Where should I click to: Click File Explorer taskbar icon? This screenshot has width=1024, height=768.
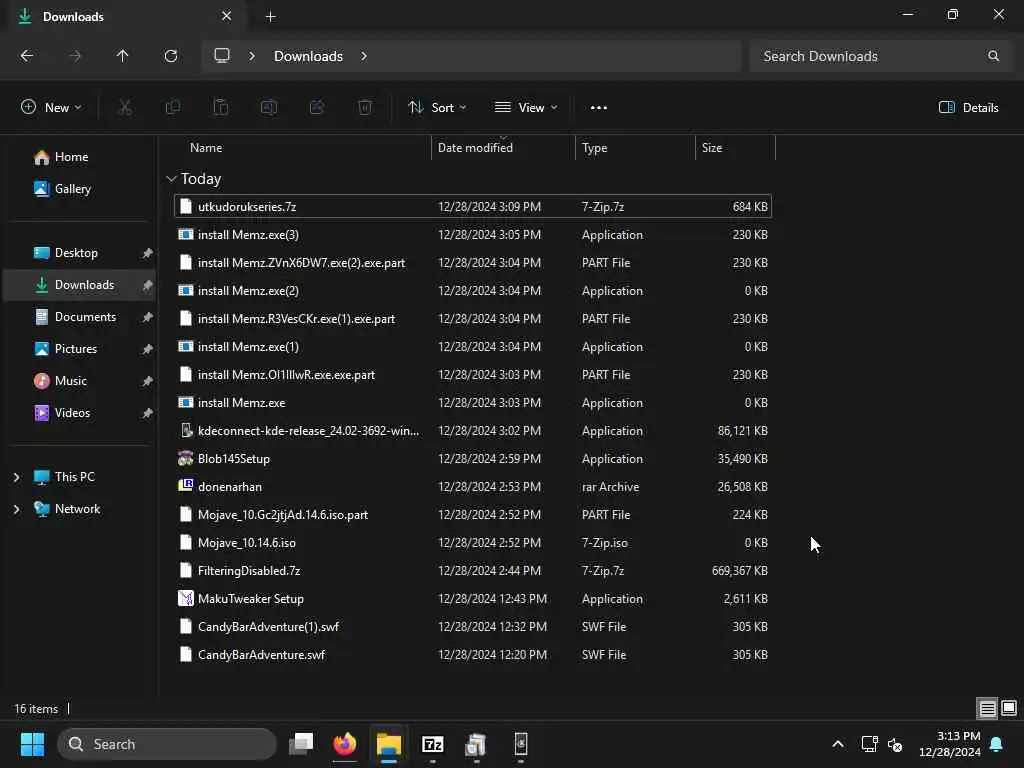tap(389, 744)
